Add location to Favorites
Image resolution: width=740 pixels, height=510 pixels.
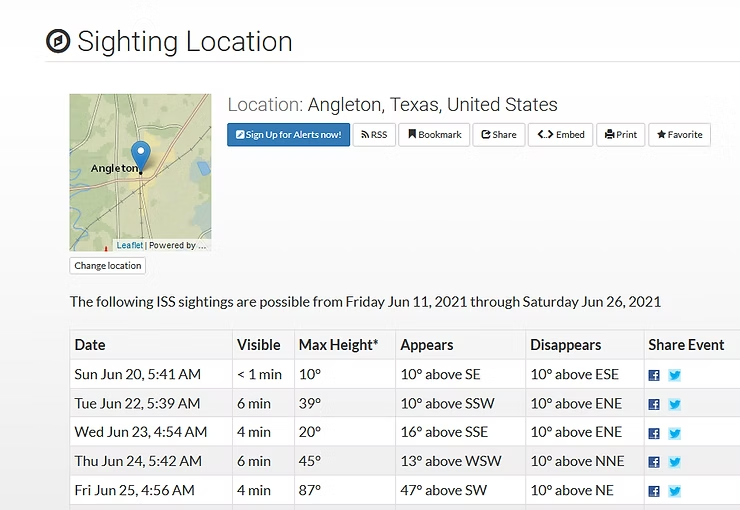(679, 135)
